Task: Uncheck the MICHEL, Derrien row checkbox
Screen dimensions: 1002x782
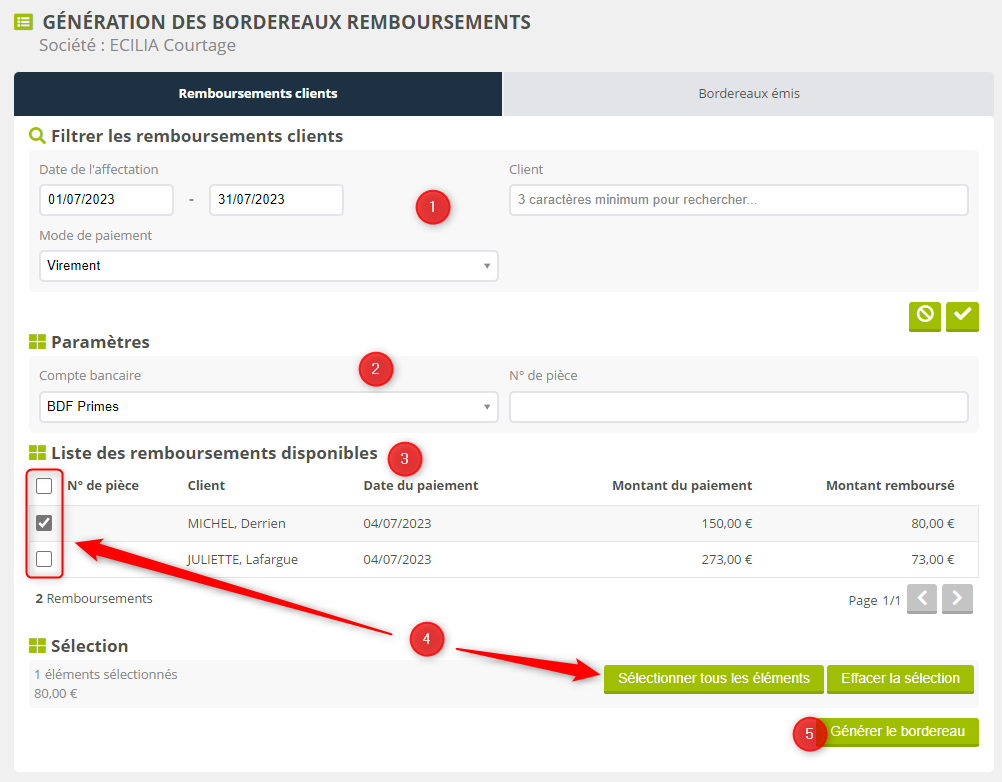Action: point(44,523)
